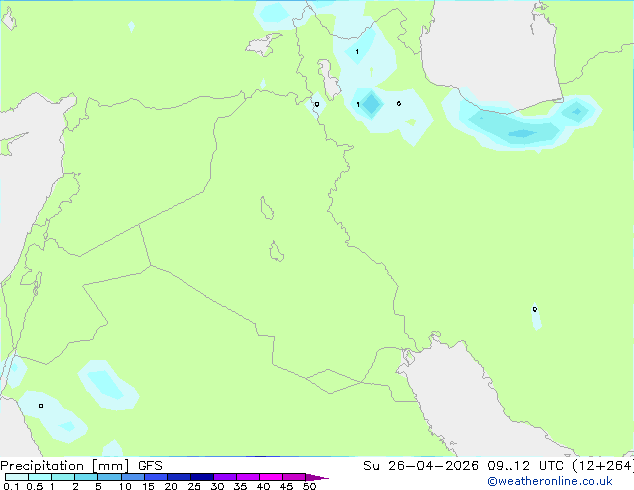Viewport: 634px width, 490px height.
Task: Click the 'Precipitation [mm]' legend title
Action: [x=65, y=466]
